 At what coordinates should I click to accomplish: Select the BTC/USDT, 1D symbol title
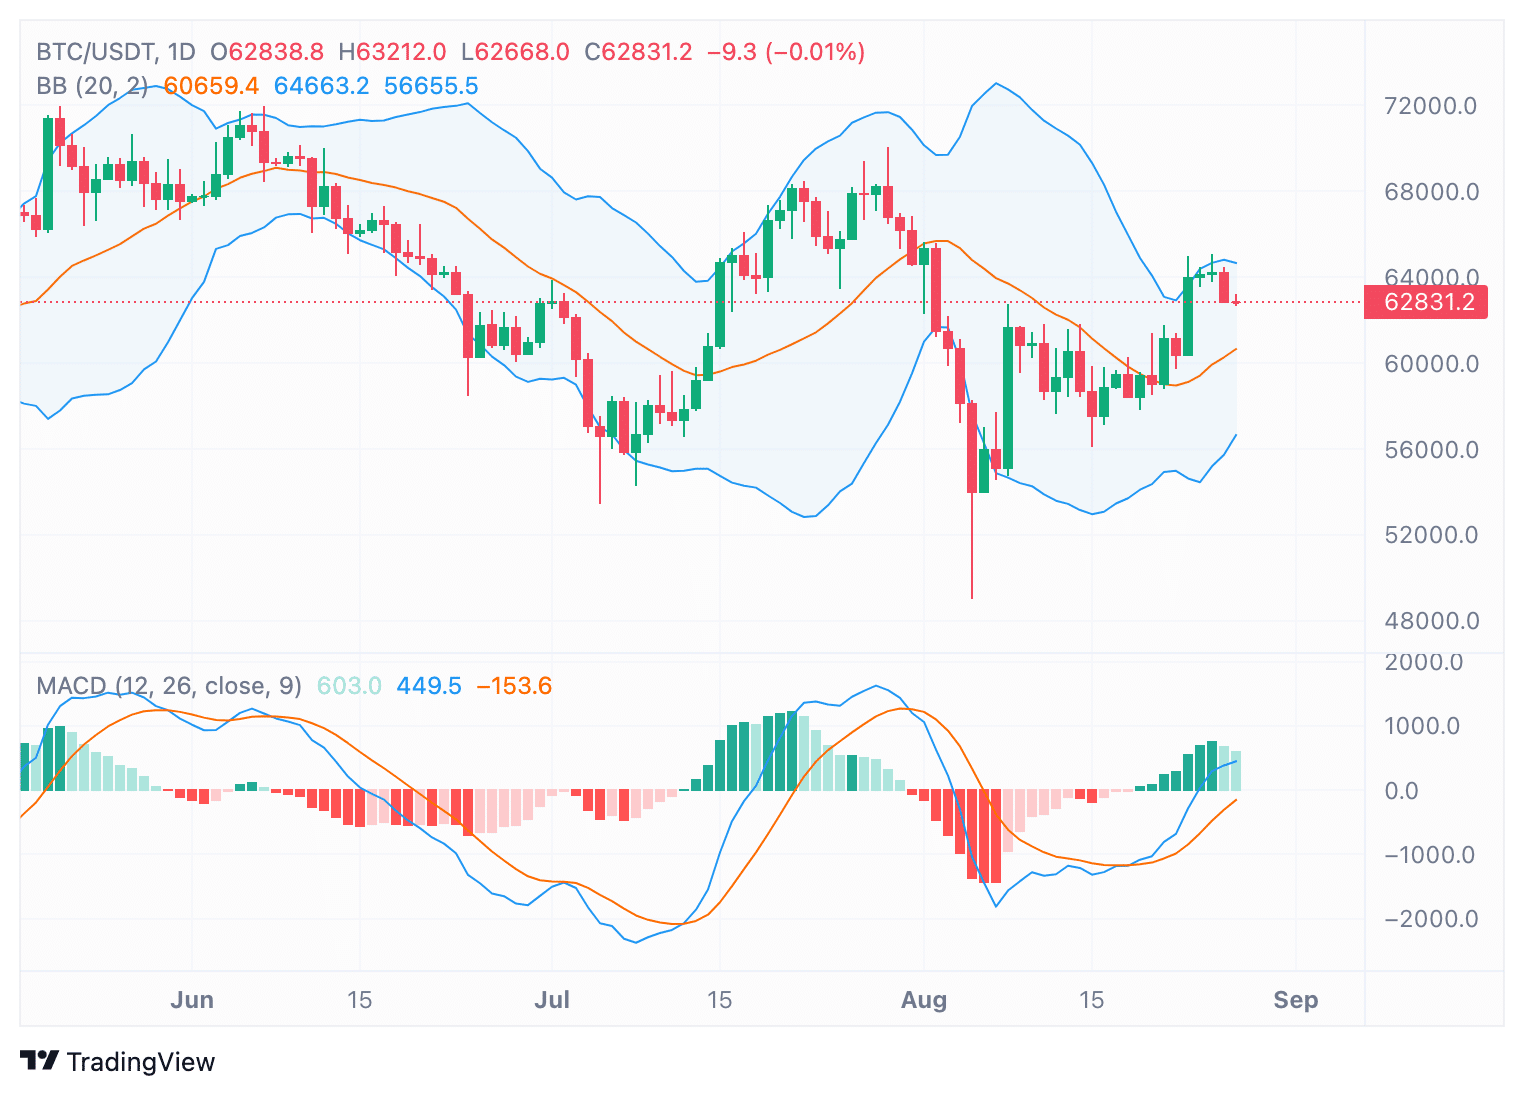pos(116,52)
